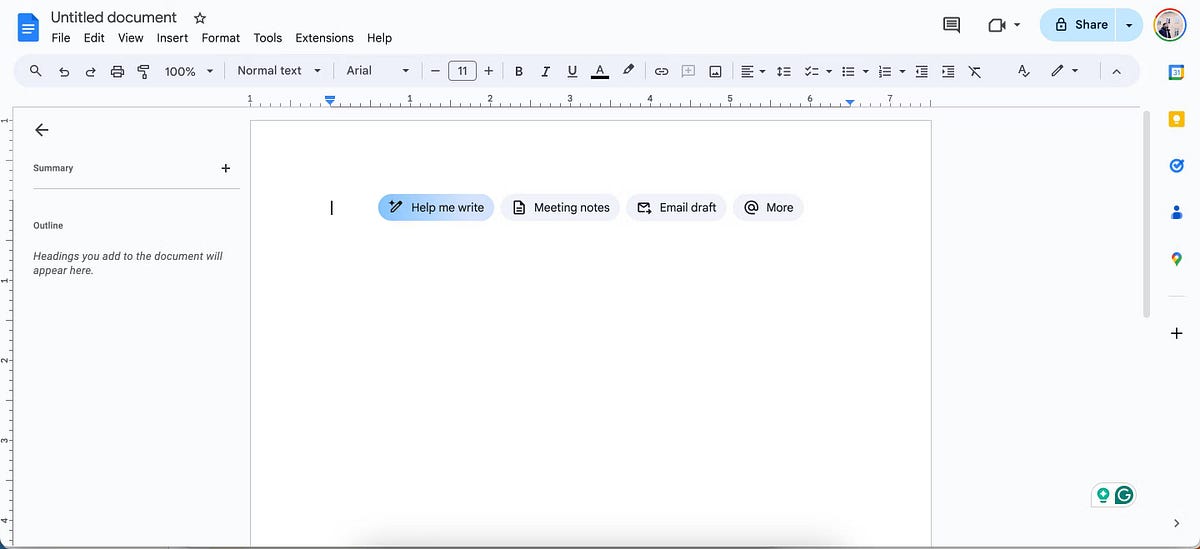
Task: Star the Untitled document
Action: [200, 18]
